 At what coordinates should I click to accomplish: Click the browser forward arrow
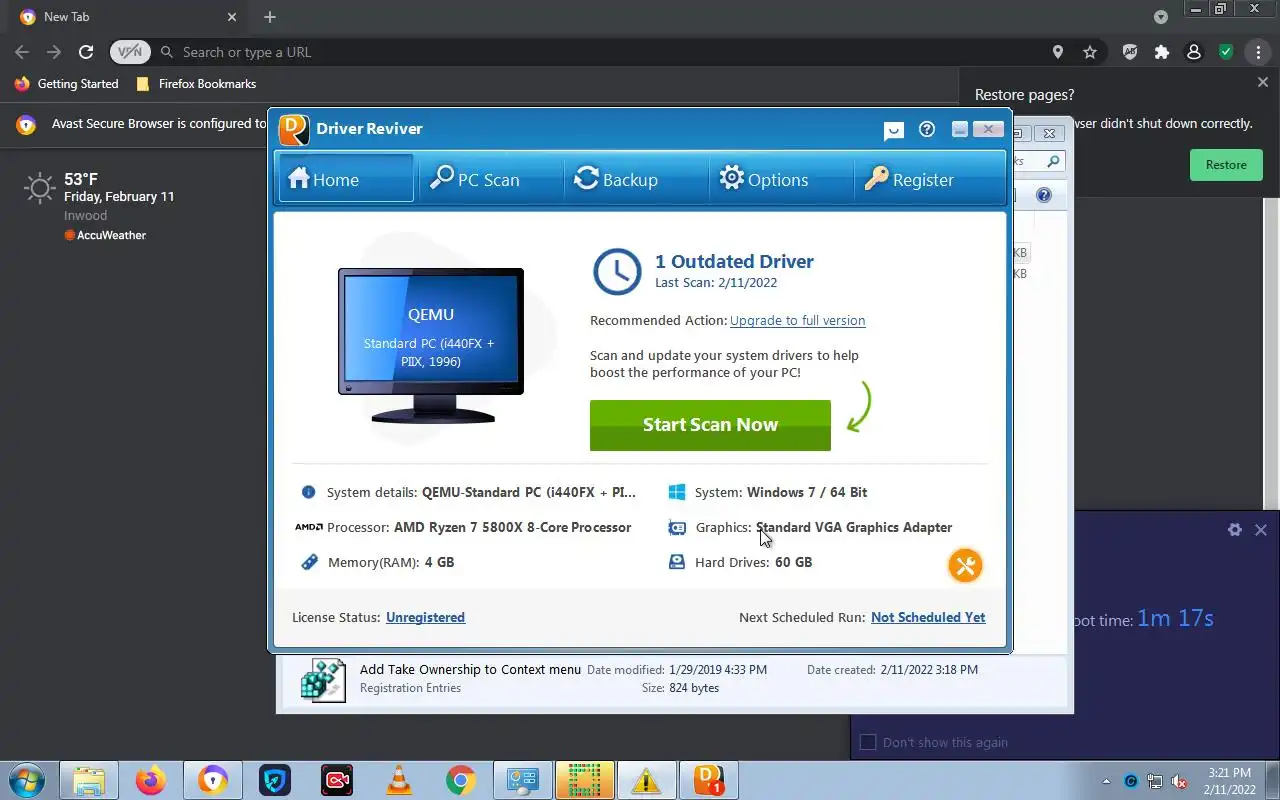(x=54, y=52)
